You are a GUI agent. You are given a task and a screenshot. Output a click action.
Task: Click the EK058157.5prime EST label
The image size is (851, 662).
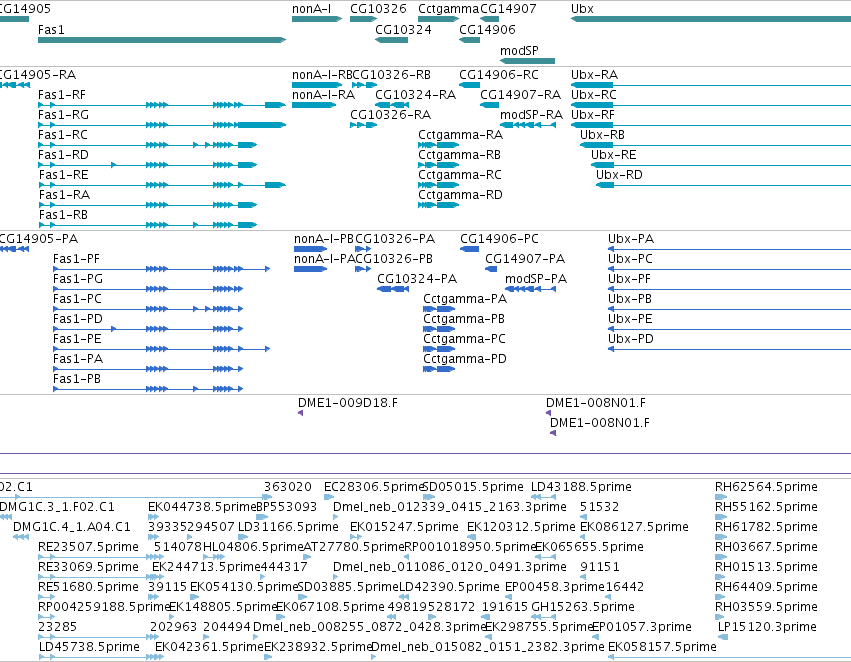pyautogui.click(x=662, y=647)
